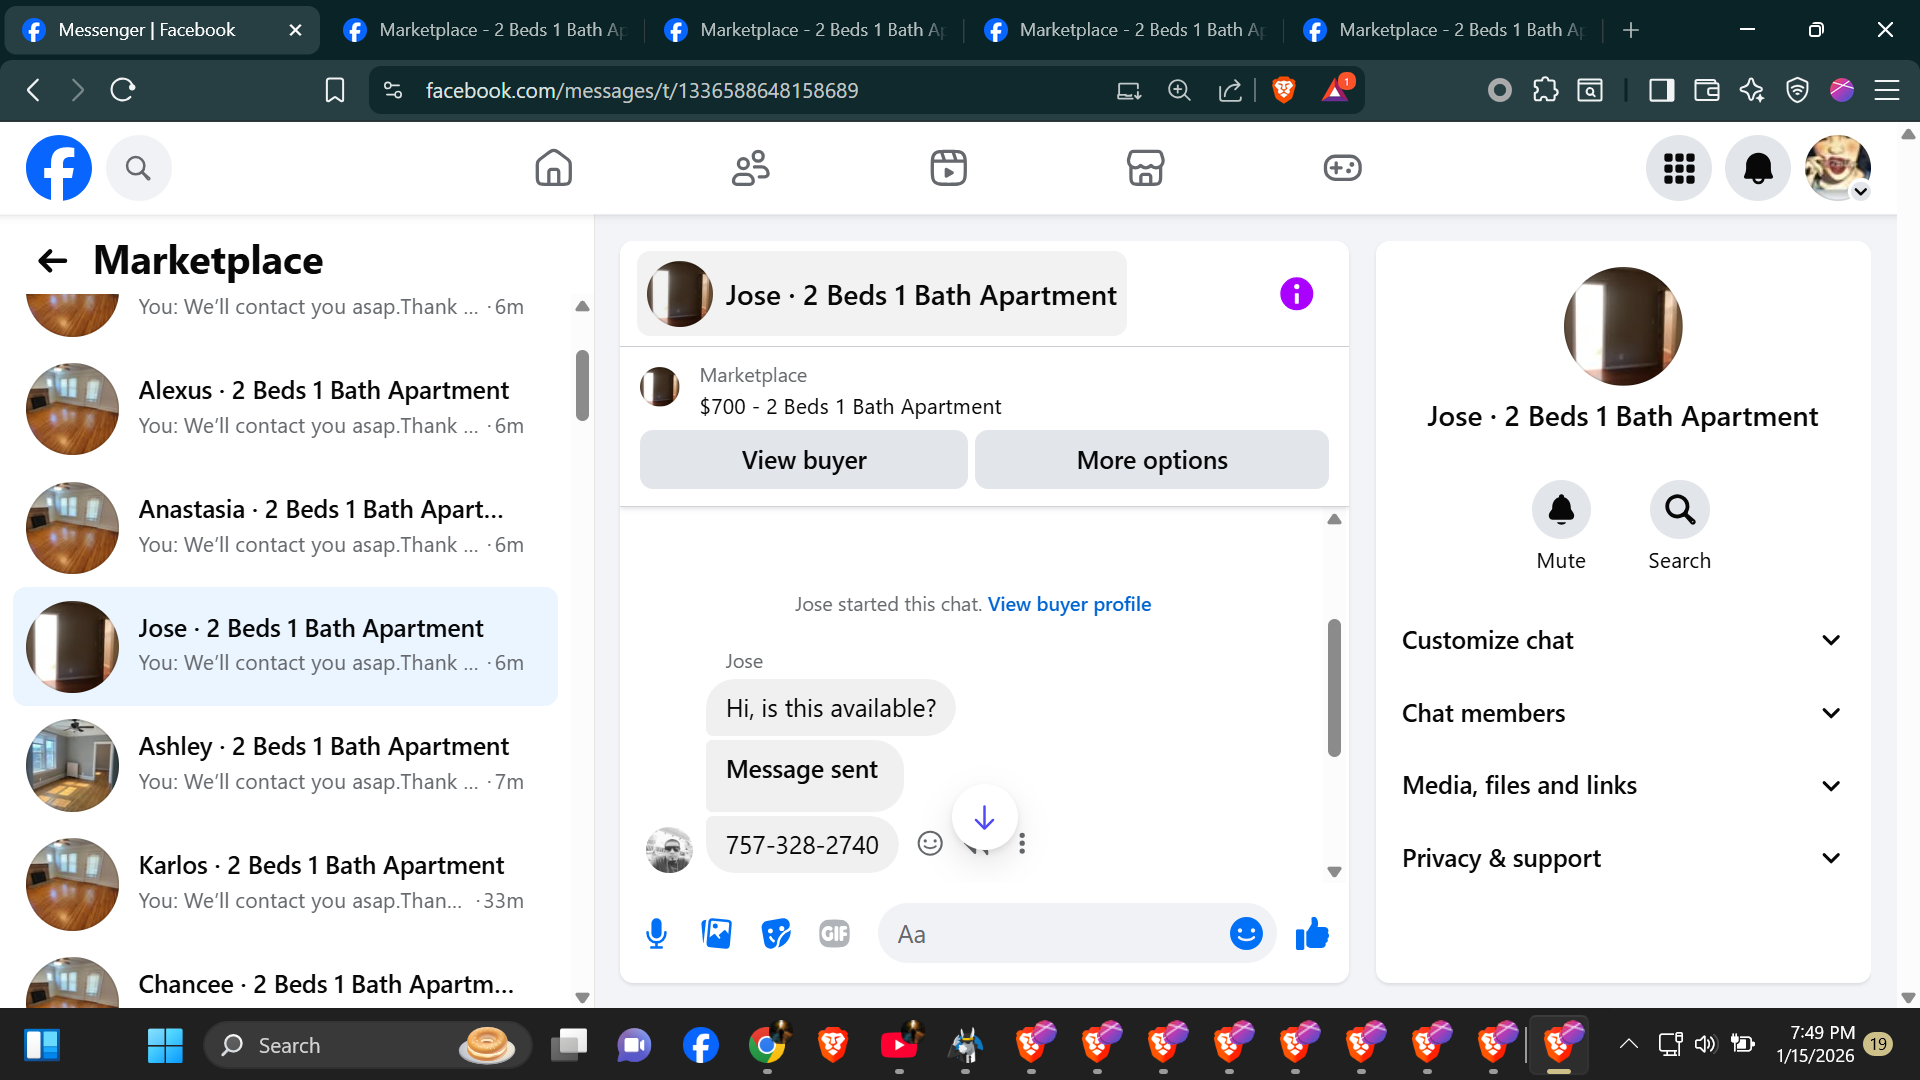Toggle the Brave Shields icon in address bar
Image resolution: width=1920 pixels, height=1080 pixels.
[x=1284, y=90]
